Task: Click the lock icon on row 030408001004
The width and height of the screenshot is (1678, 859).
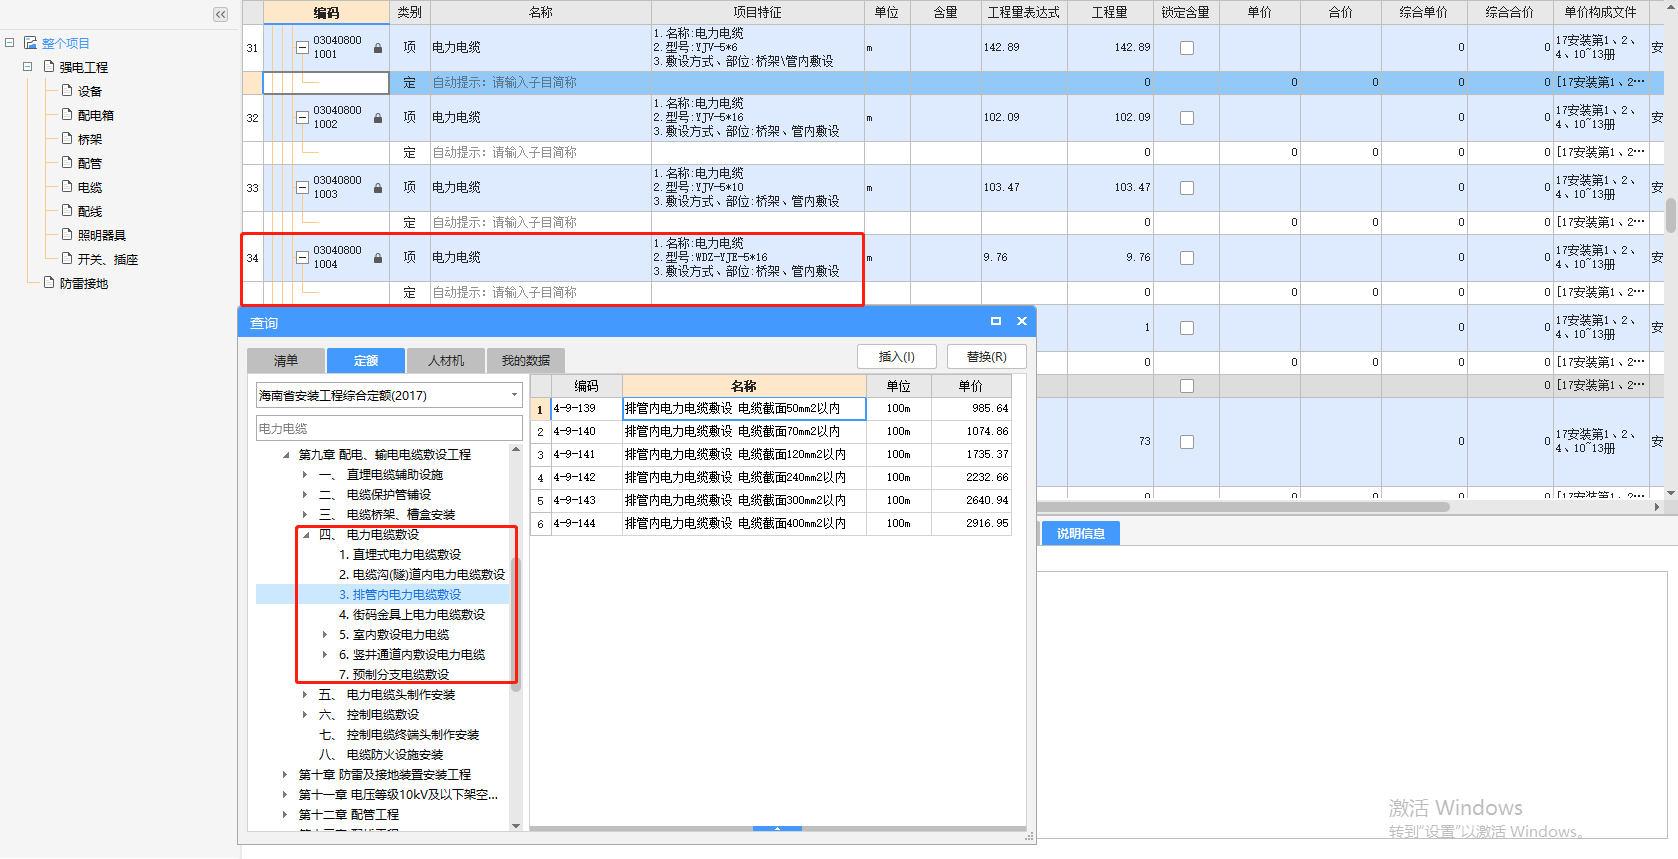Action: tap(378, 258)
